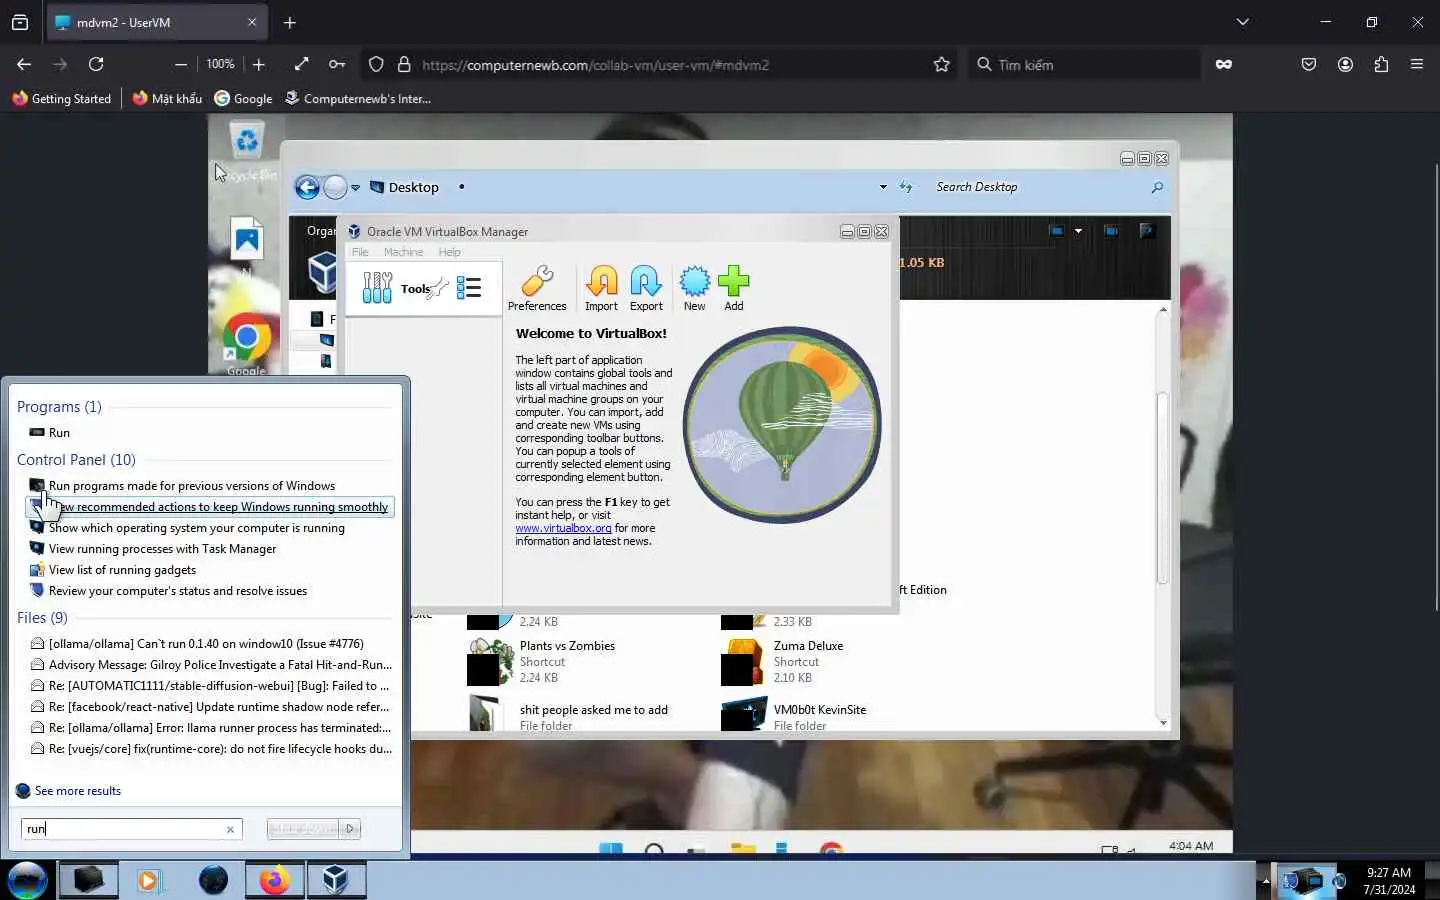Open Show which operating system is running
1440x900 pixels.
[196, 528]
